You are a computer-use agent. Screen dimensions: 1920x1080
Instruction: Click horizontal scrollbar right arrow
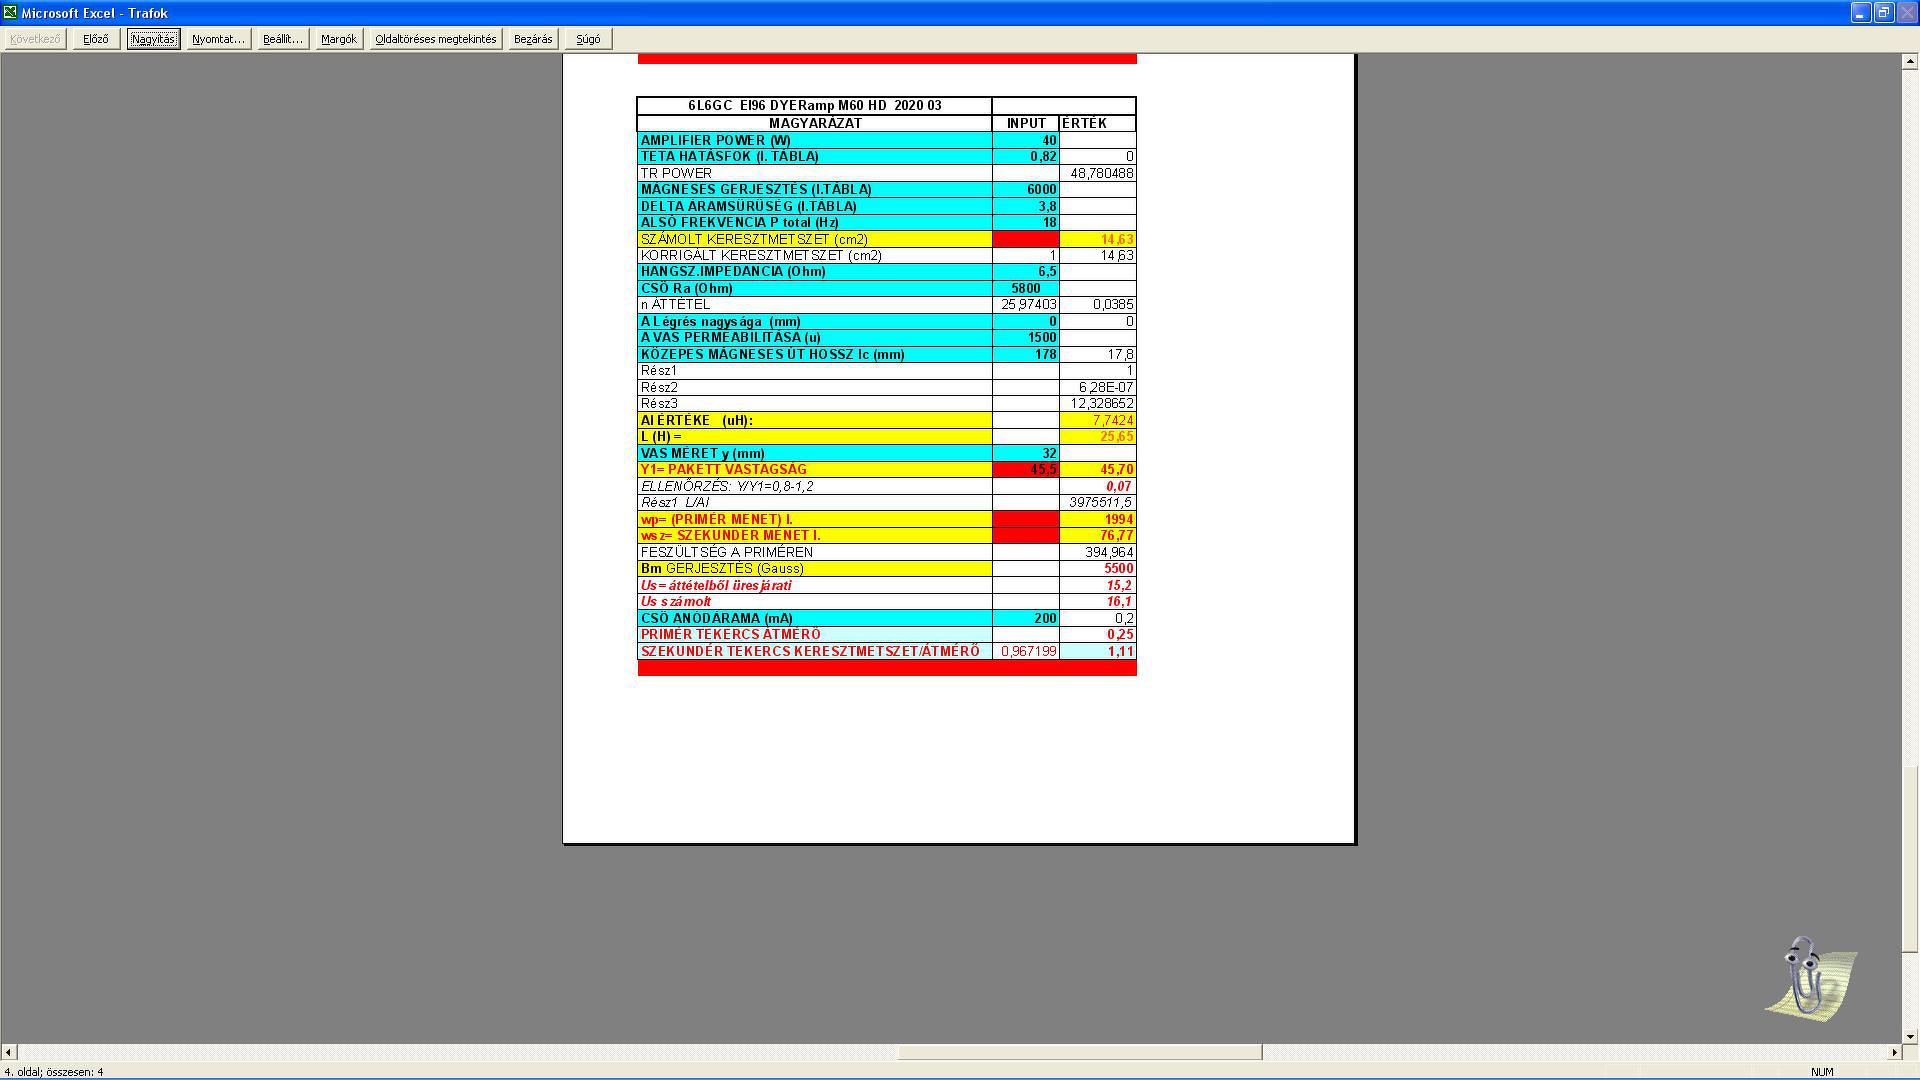tap(1894, 1052)
